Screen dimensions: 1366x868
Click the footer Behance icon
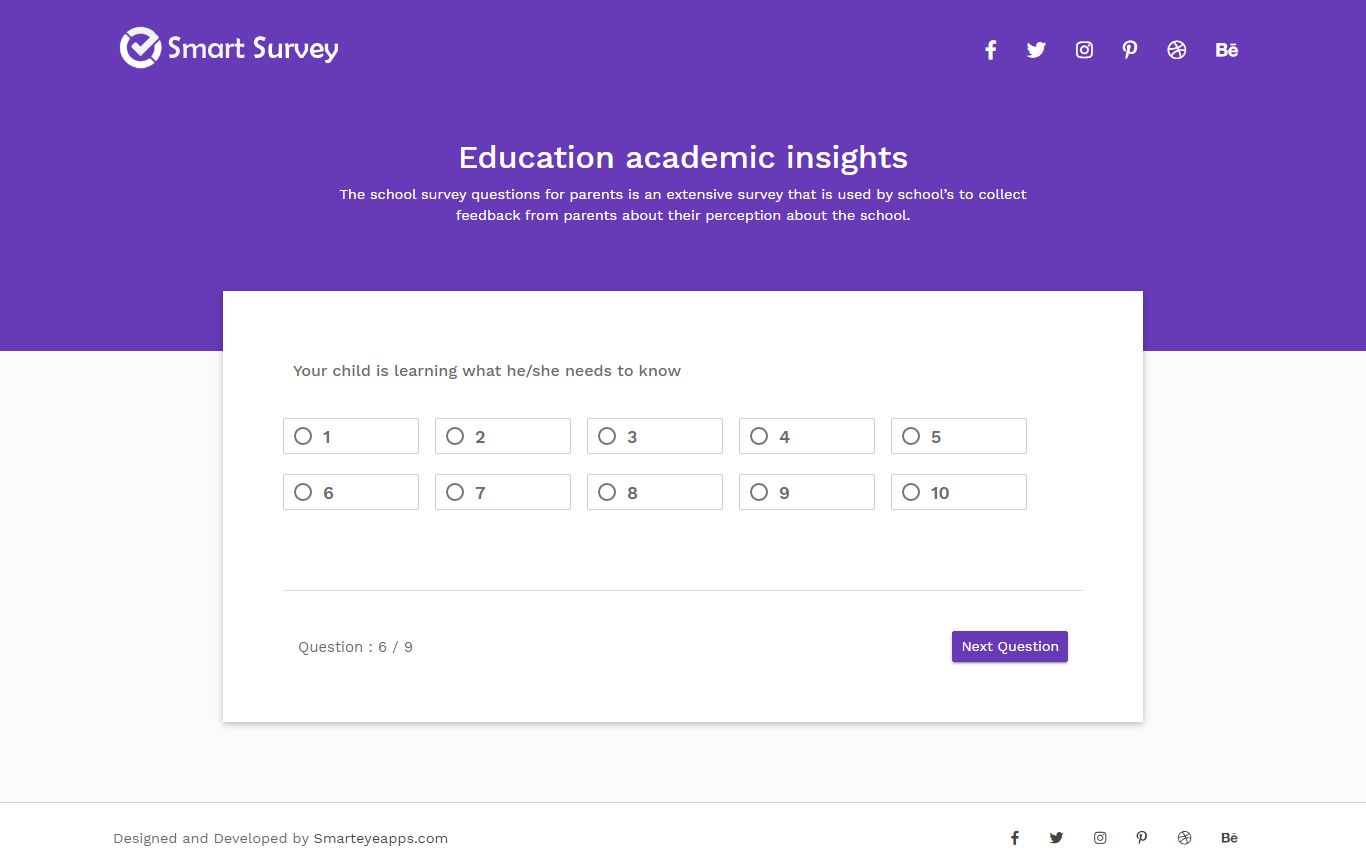pos(1229,838)
